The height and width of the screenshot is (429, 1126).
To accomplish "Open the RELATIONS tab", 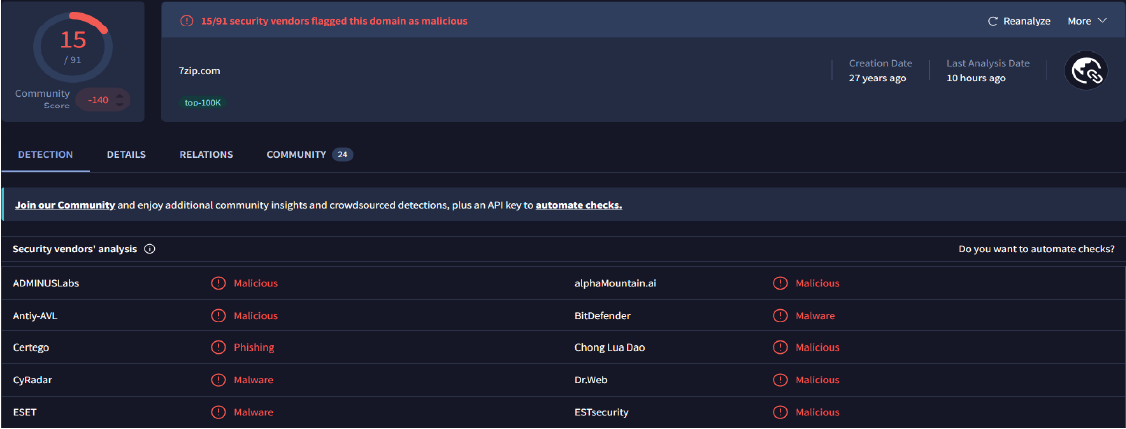I will [206, 154].
